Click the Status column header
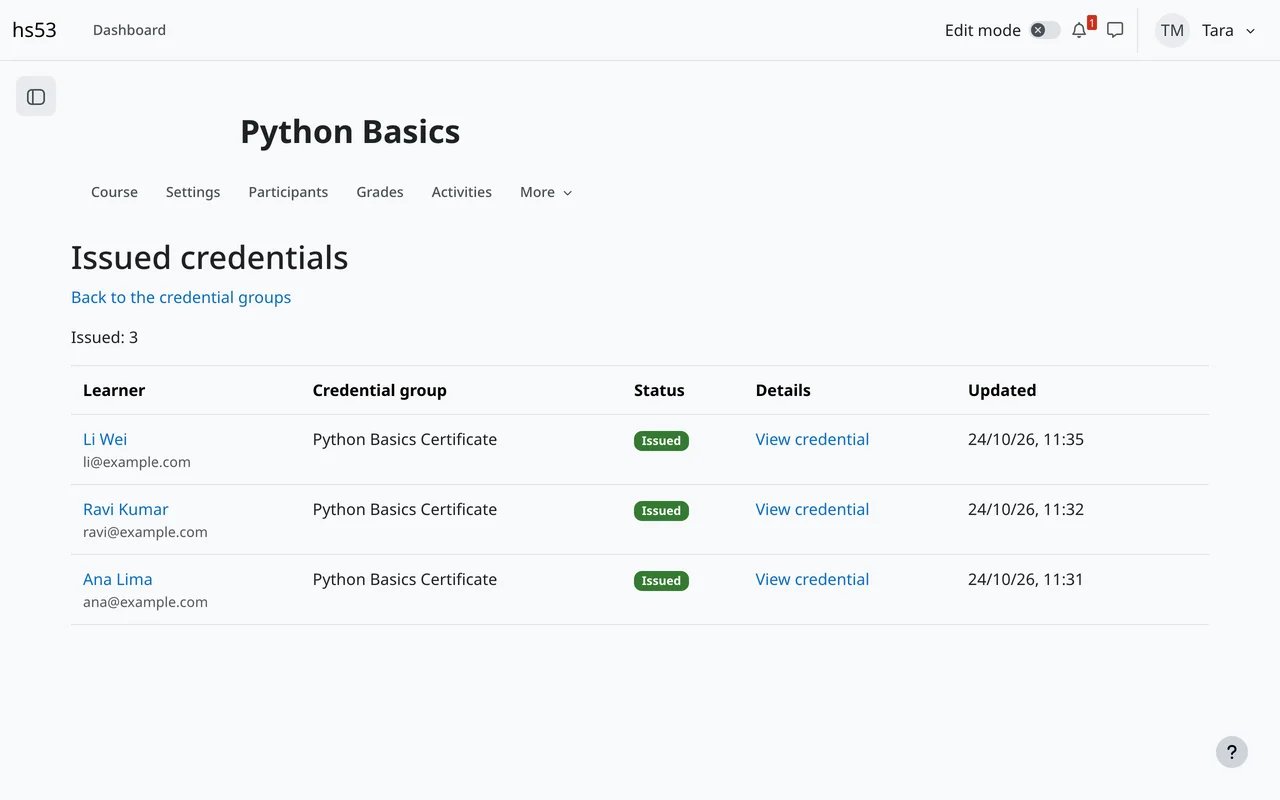1280x800 pixels. click(x=659, y=390)
